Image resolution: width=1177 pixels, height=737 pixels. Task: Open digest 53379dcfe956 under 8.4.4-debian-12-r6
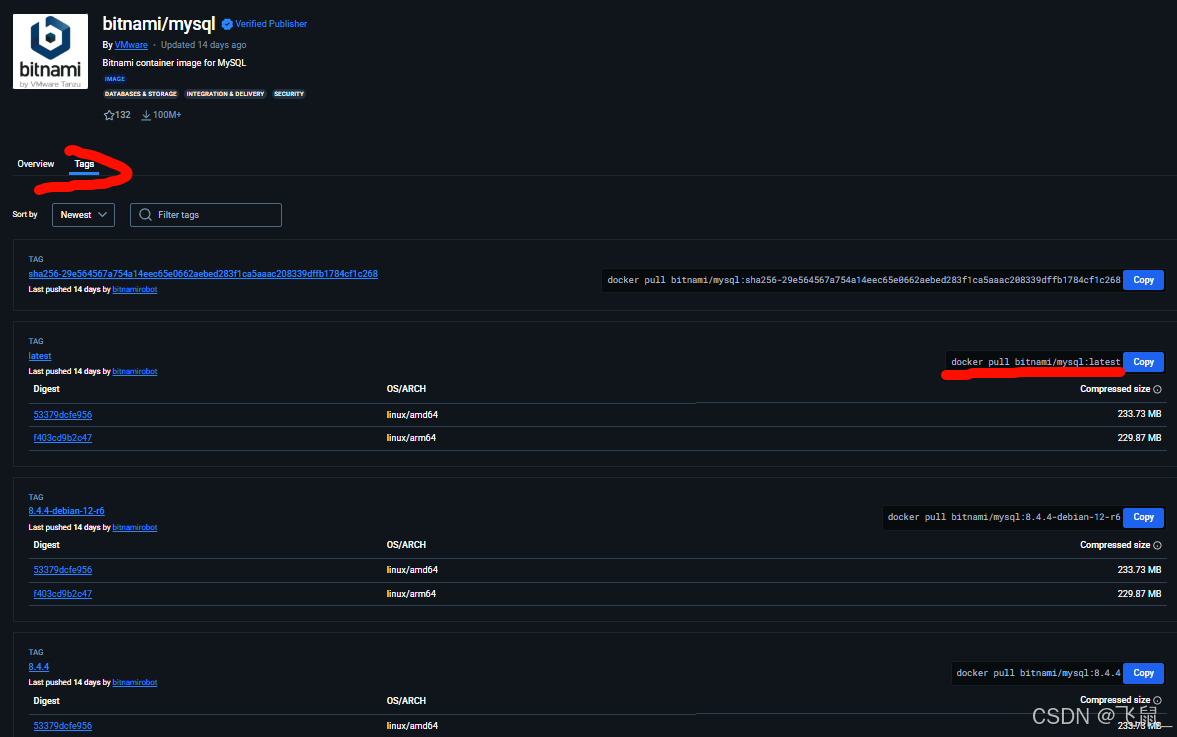[x=62, y=570]
